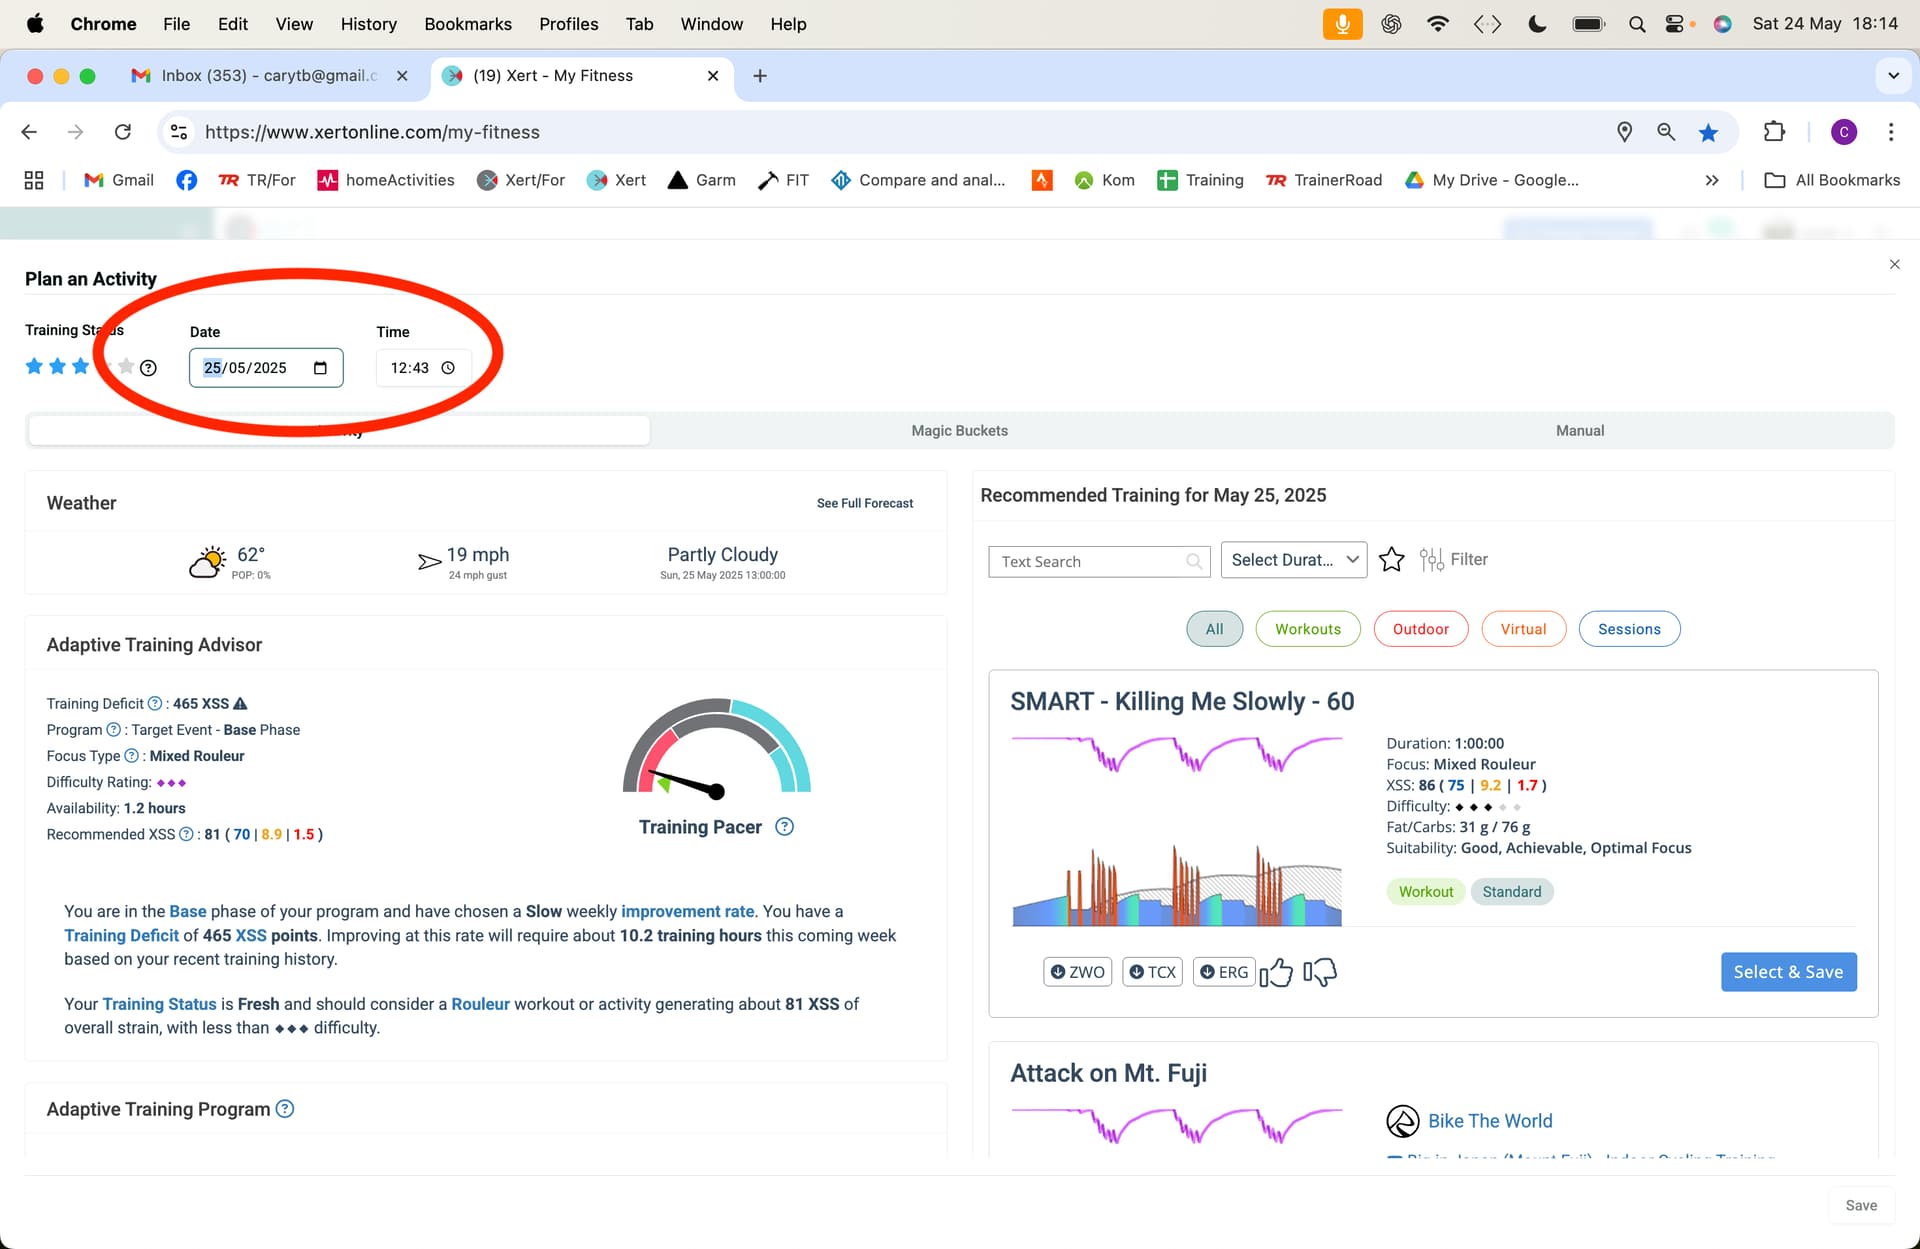1920x1249 pixels.
Task: Open Chrome three-dot menu
Action: tap(1890, 132)
